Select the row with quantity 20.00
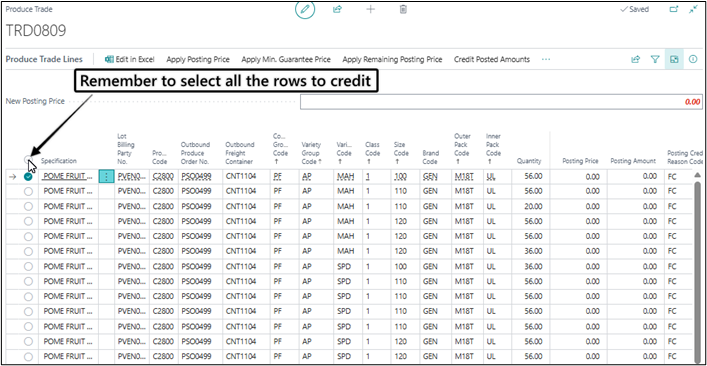Viewport: 707px width, 366px height. point(28,206)
